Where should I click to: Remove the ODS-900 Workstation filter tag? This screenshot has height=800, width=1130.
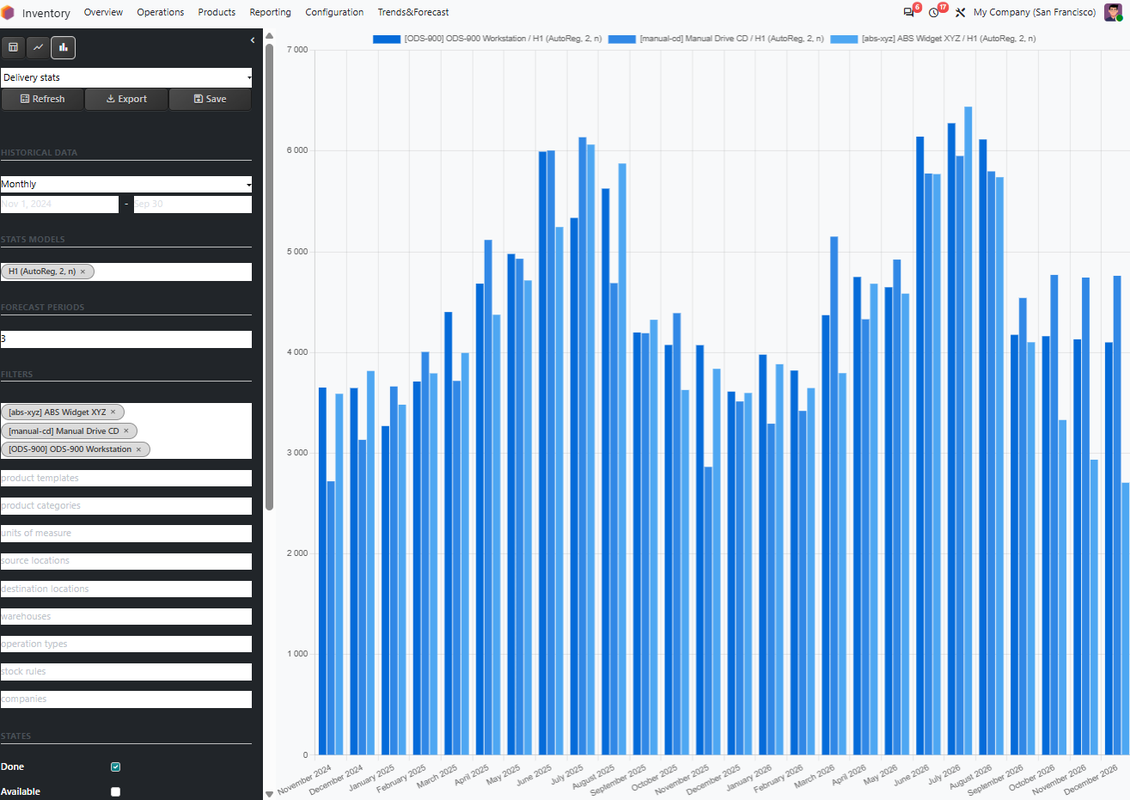point(139,449)
